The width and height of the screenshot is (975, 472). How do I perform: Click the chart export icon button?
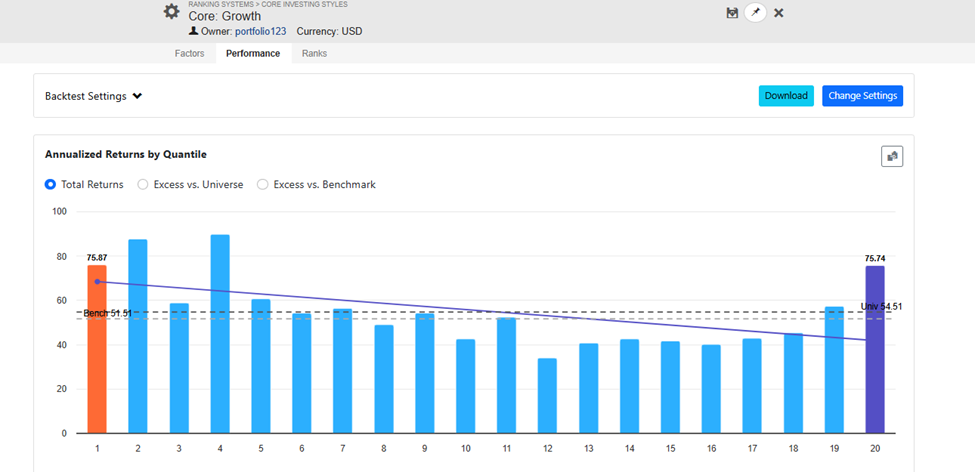(x=891, y=156)
